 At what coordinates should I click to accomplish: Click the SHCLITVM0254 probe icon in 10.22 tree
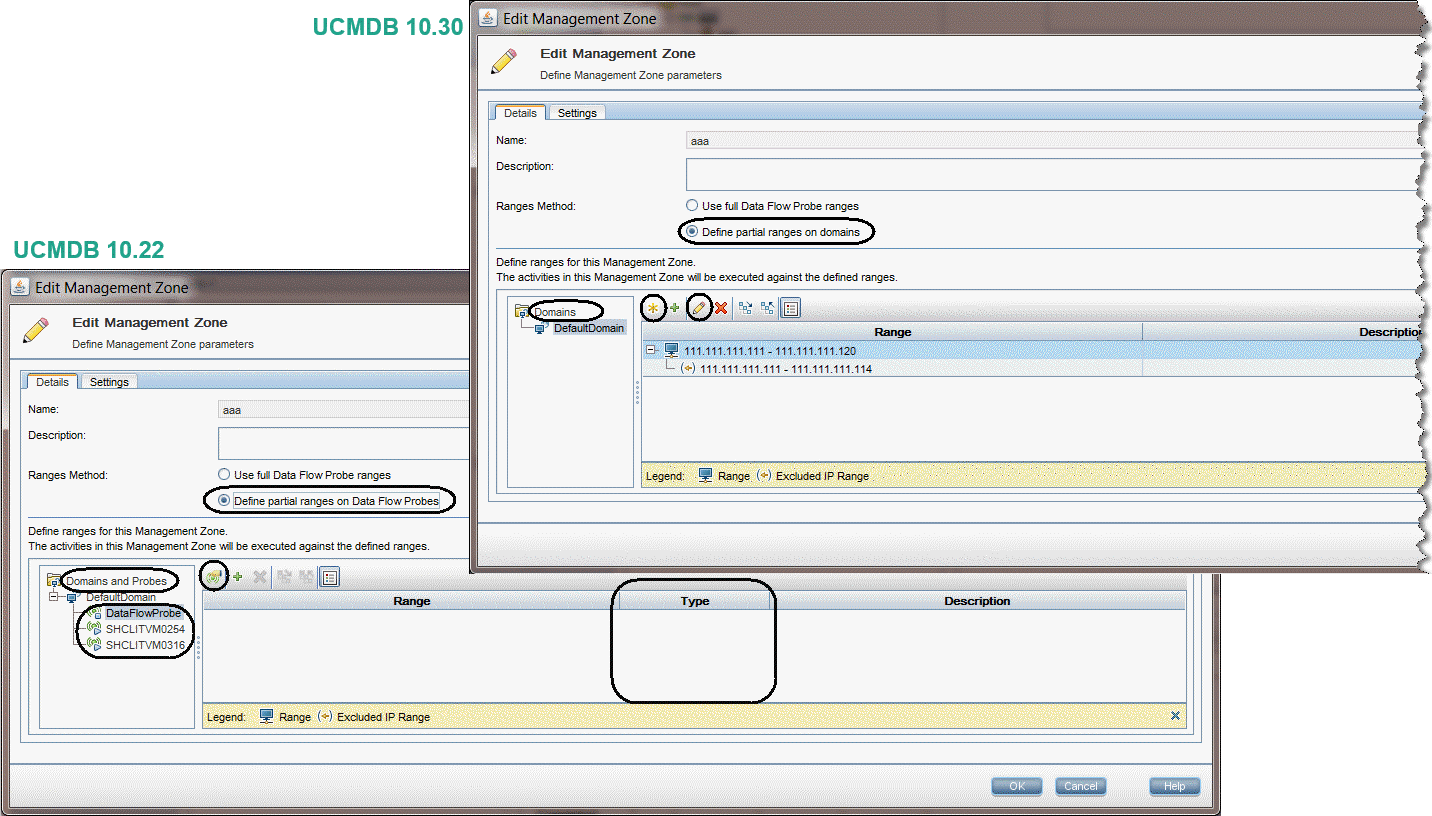click(95, 629)
